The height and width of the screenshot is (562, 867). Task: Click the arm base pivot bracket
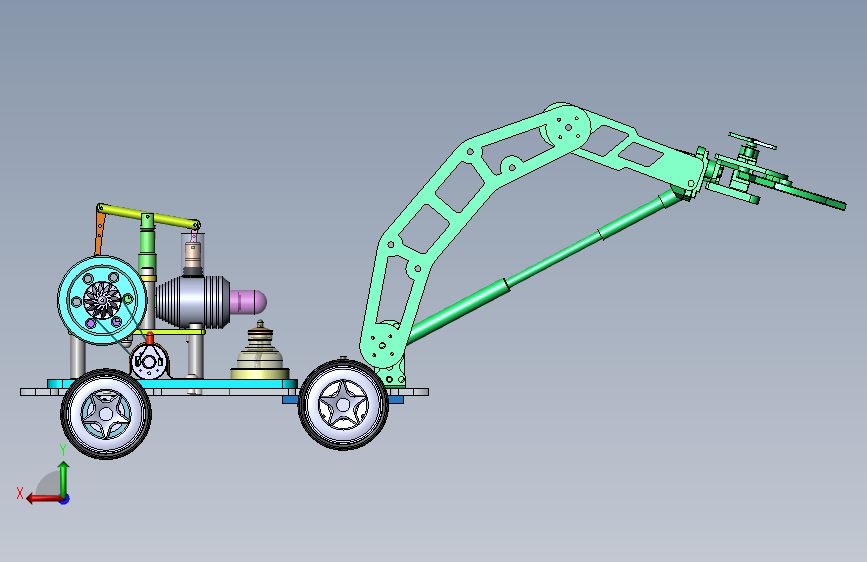394,378
